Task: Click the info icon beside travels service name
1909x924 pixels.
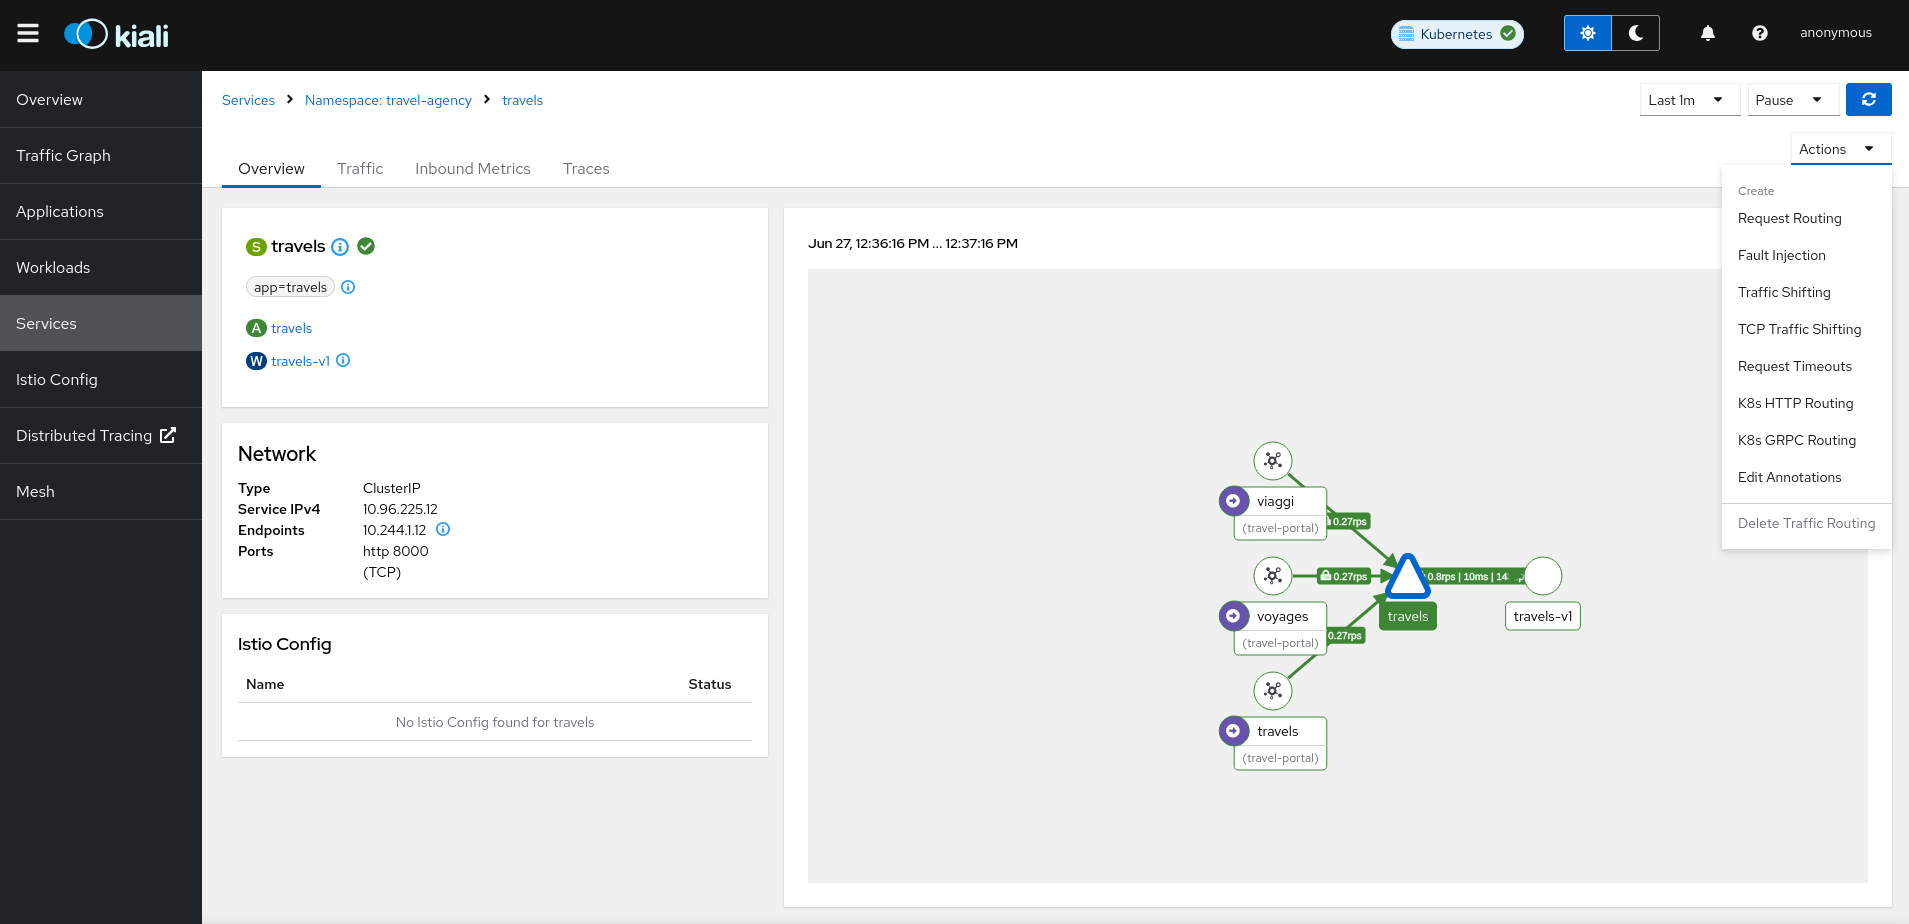Action: click(x=340, y=247)
